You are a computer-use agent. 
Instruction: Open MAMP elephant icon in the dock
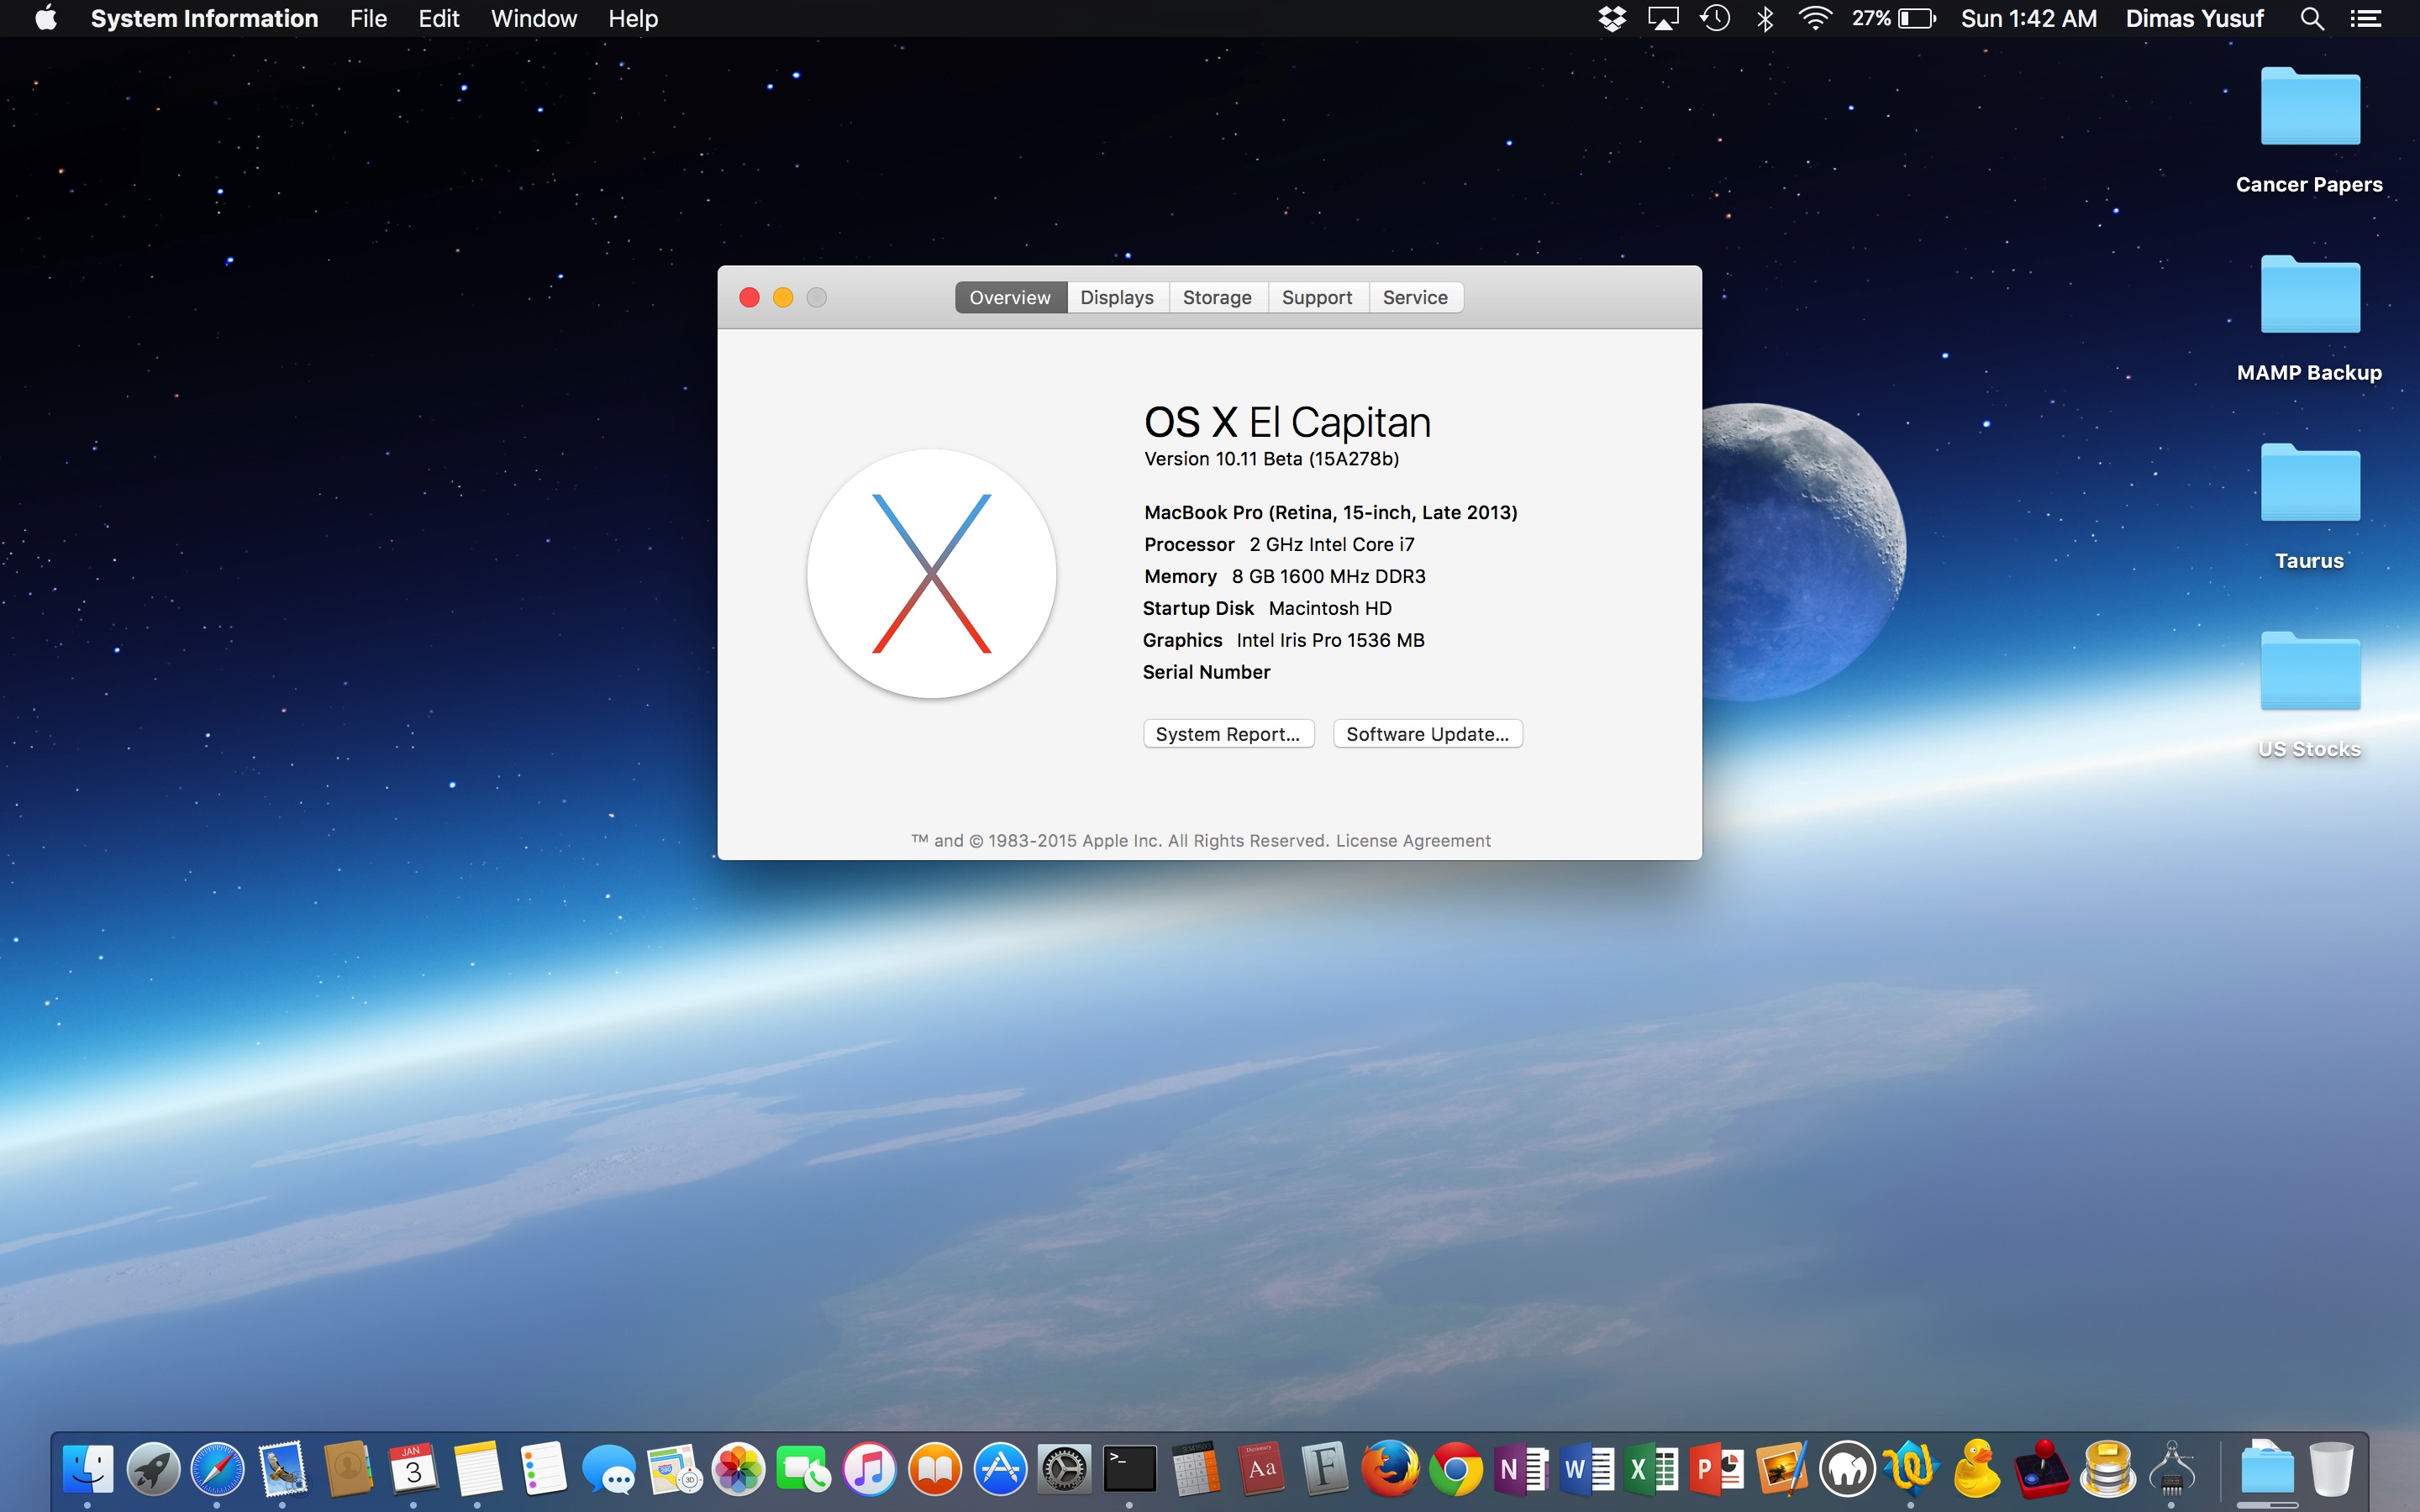(1847, 1469)
